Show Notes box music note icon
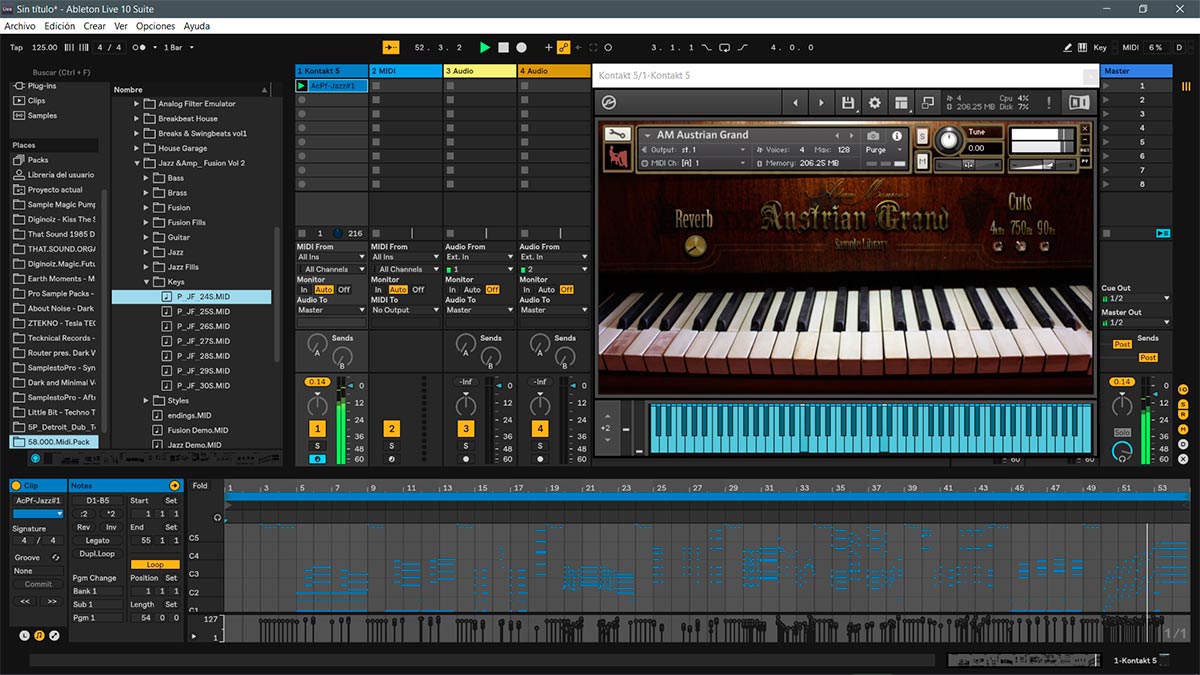The image size is (1200, 675). [39, 635]
